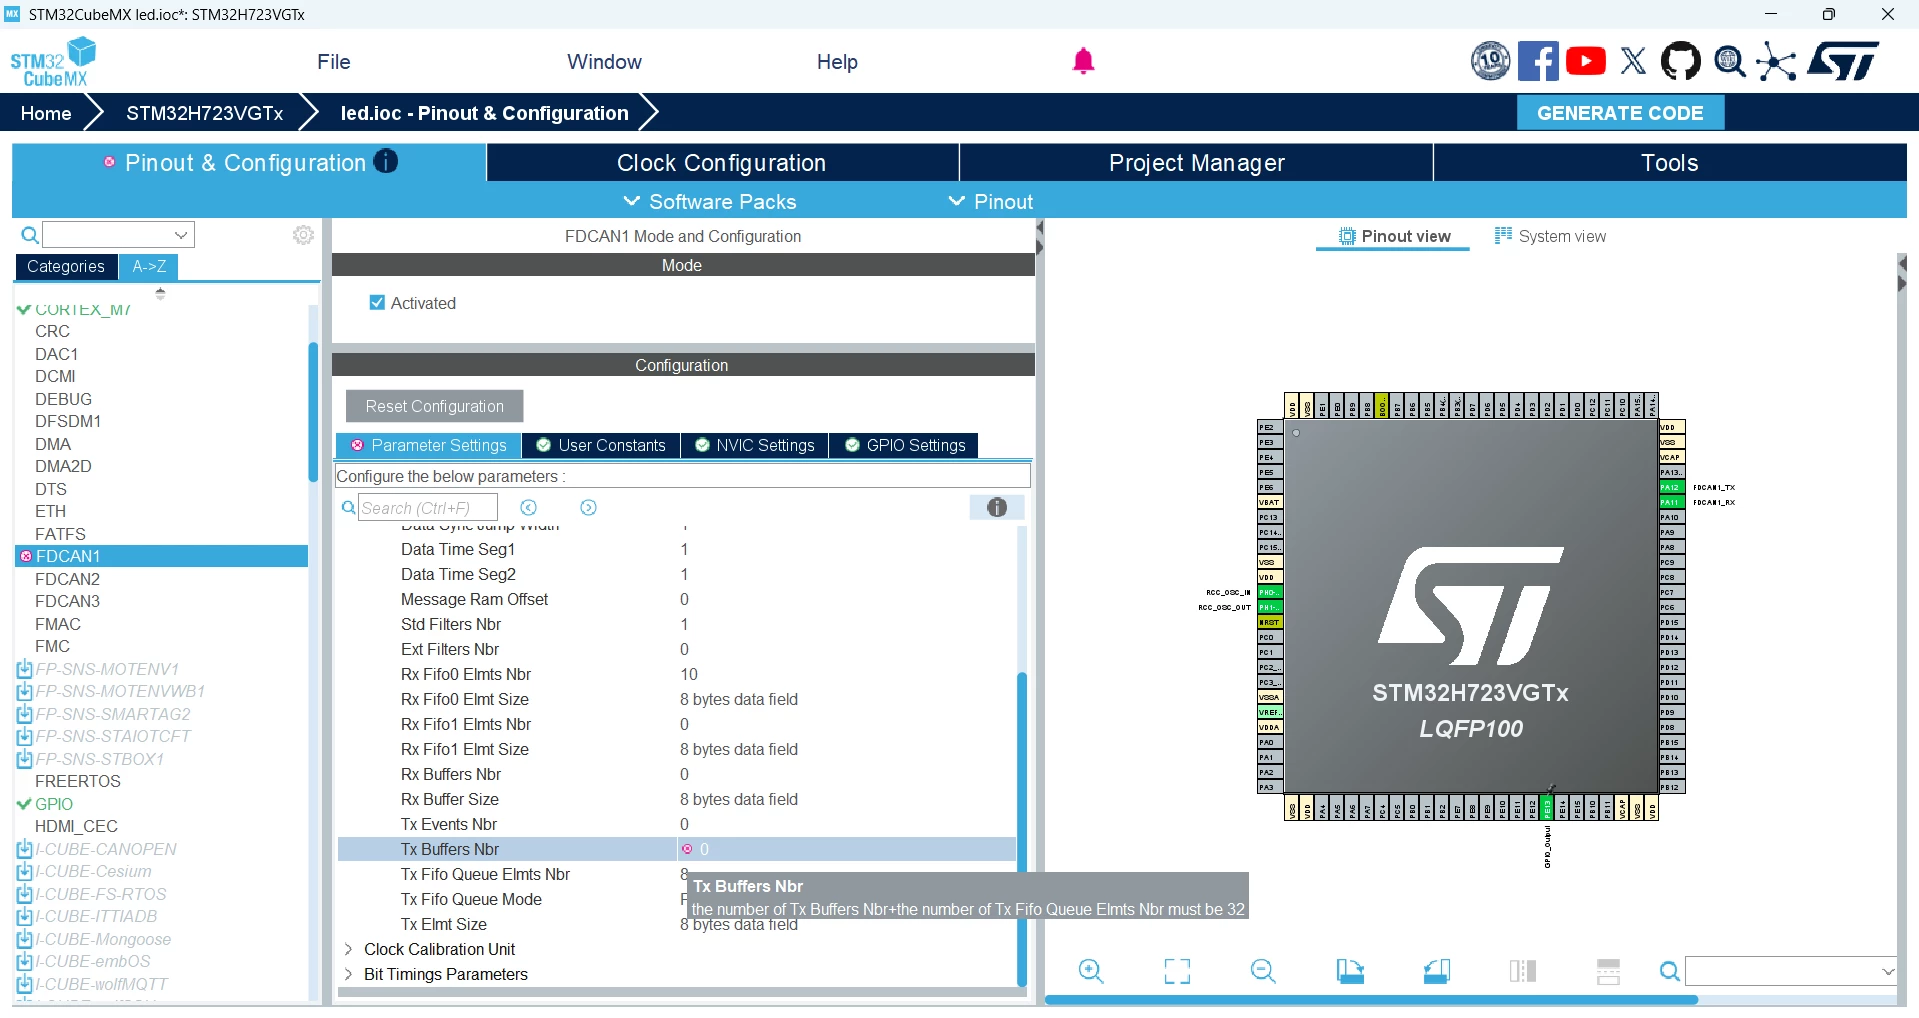This screenshot has width=1919, height=1018.
Task: Click the parameter list vertical scrollbar
Action: tap(1022, 830)
